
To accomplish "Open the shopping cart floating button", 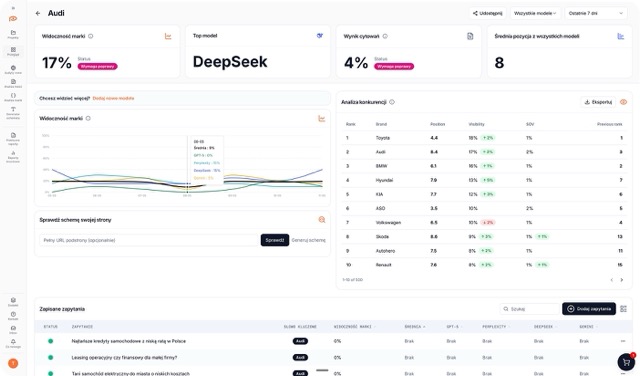I will [x=626, y=362].
